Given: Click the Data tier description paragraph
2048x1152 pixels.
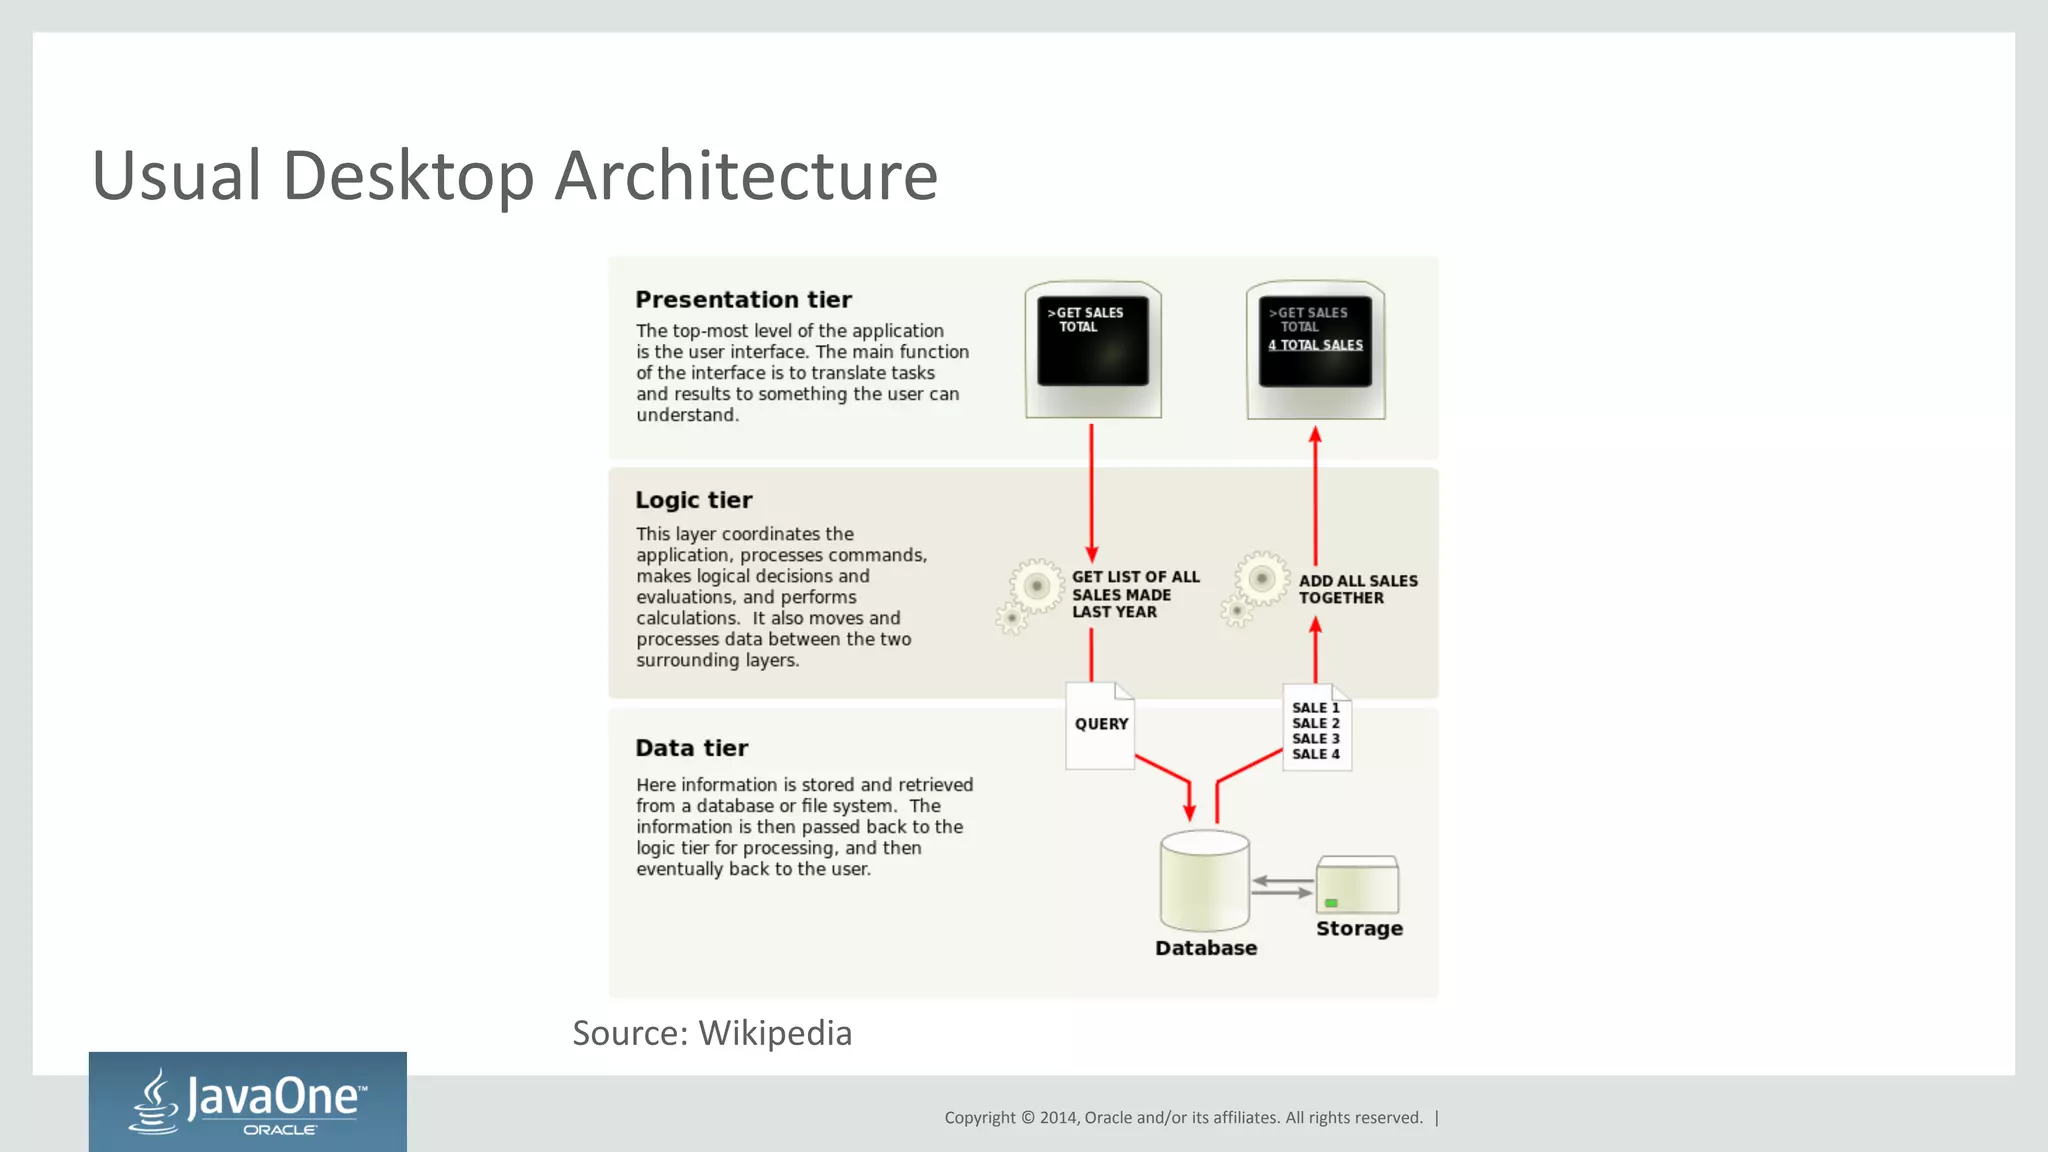Looking at the screenshot, I should [805, 827].
